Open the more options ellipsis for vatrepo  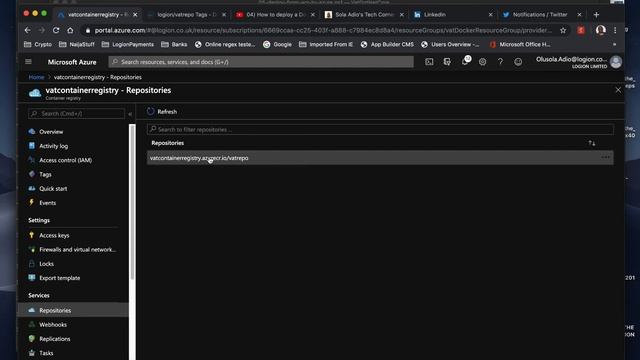pos(605,158)
